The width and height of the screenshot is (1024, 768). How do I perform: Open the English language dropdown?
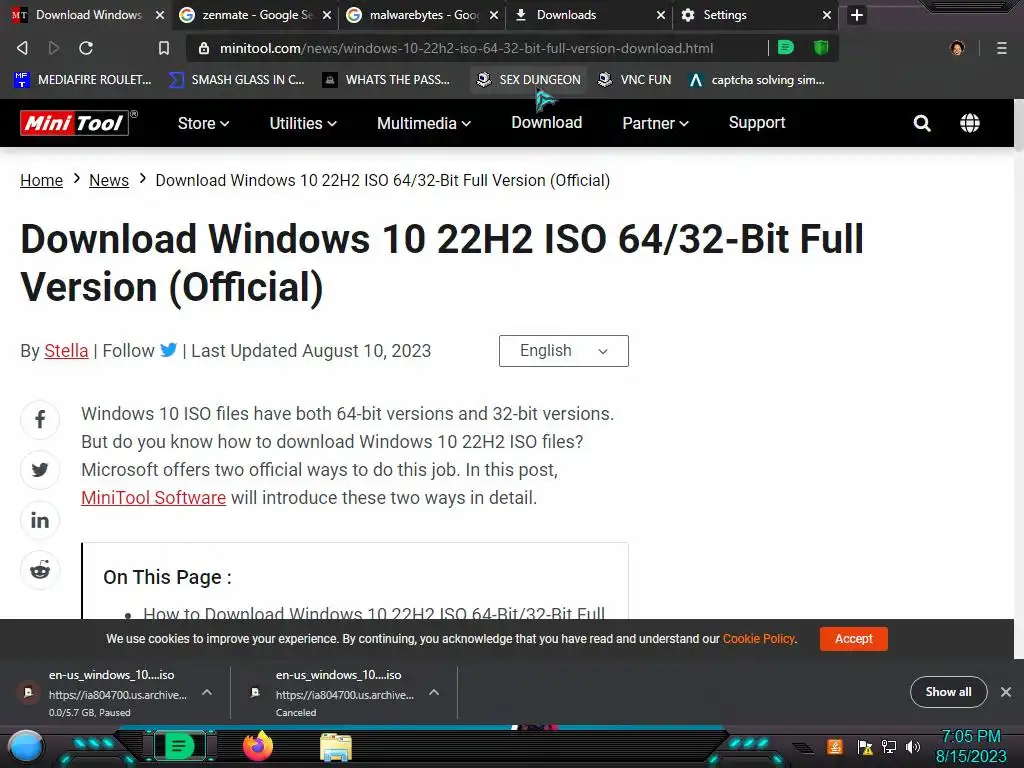(564, 351)
